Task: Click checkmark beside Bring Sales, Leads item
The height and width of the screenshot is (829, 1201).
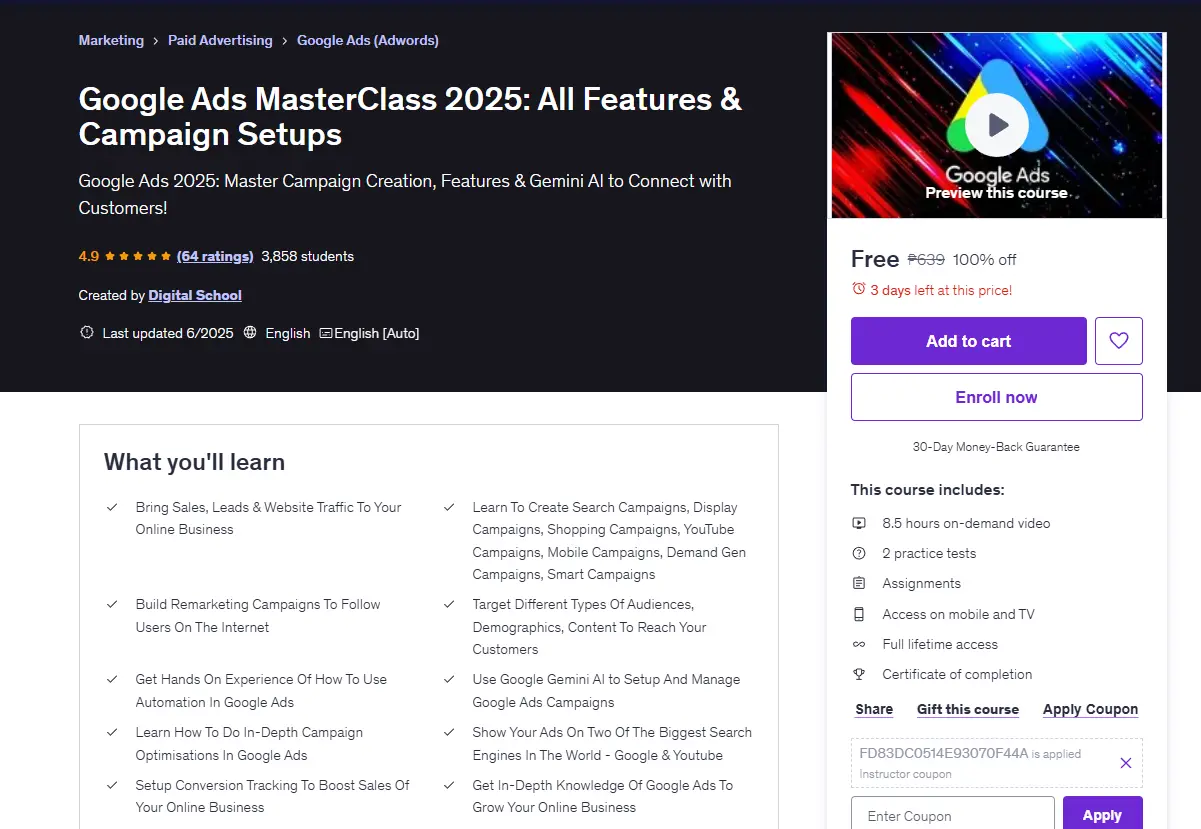Action: [x=113, y=507]
